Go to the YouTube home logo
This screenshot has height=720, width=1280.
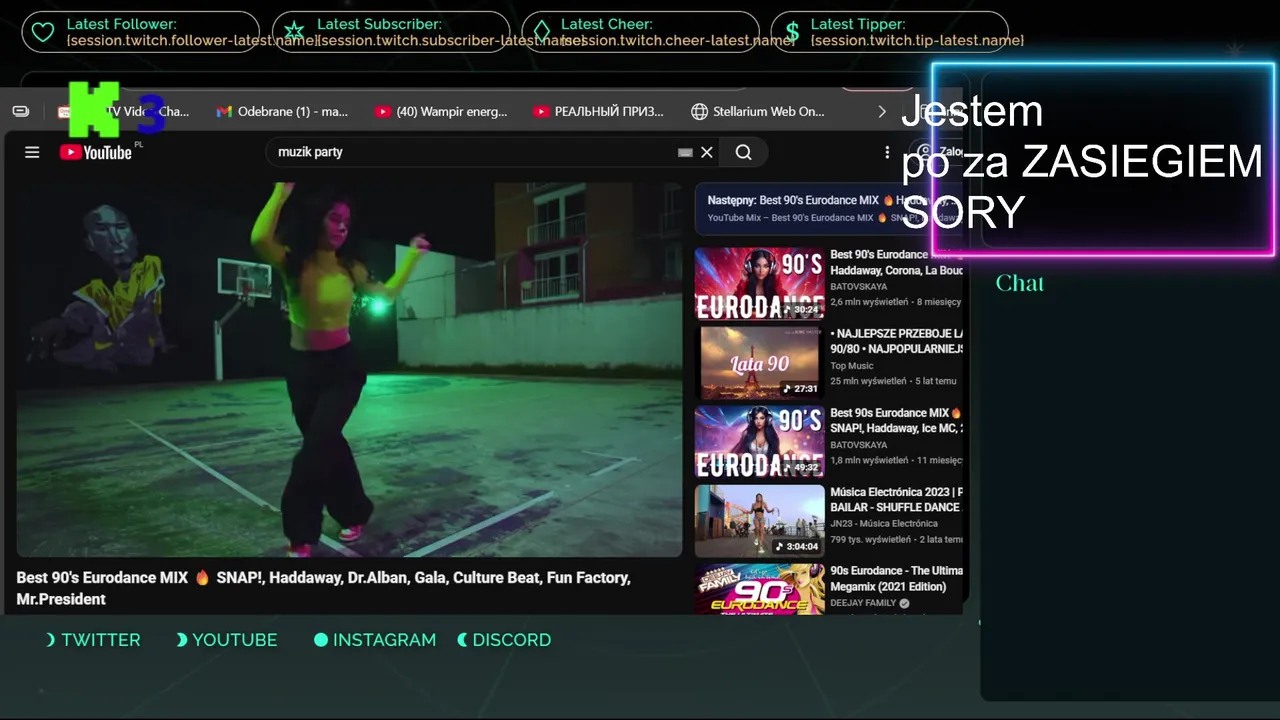point(96,152)
